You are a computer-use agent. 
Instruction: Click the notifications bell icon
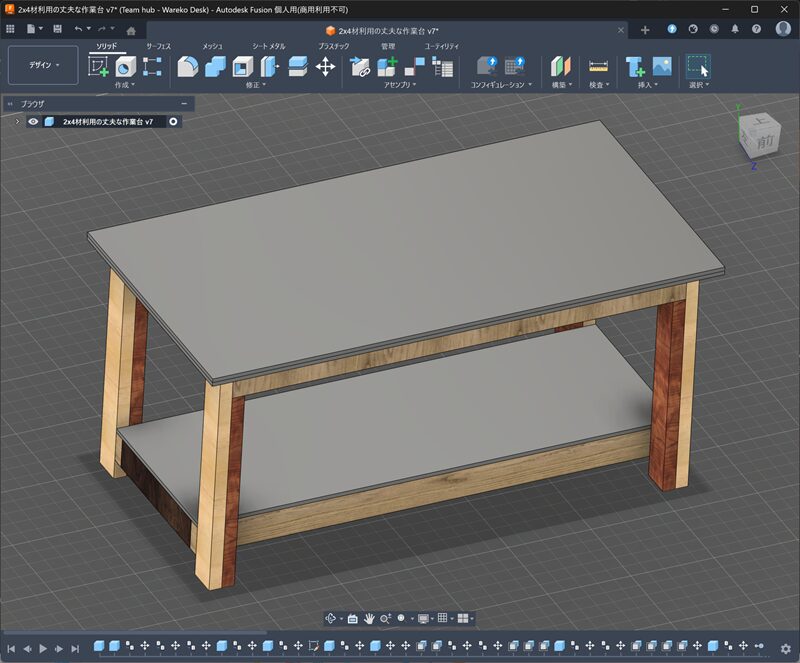coord(735,30)
